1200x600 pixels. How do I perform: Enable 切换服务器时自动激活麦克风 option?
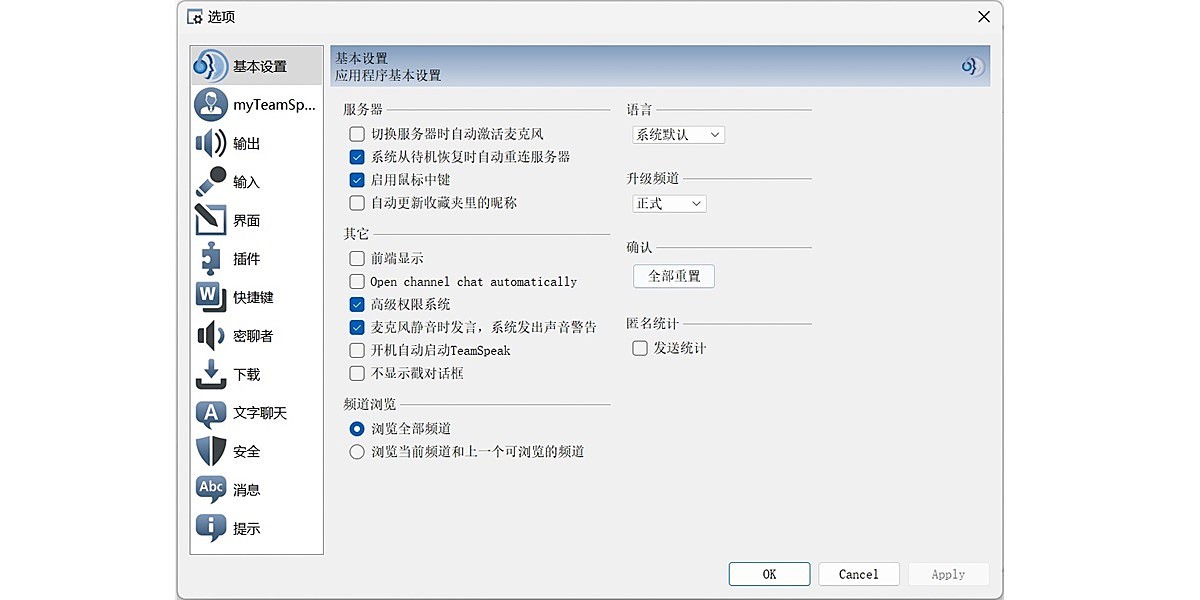pyautogui.click(x=357, y=134)
